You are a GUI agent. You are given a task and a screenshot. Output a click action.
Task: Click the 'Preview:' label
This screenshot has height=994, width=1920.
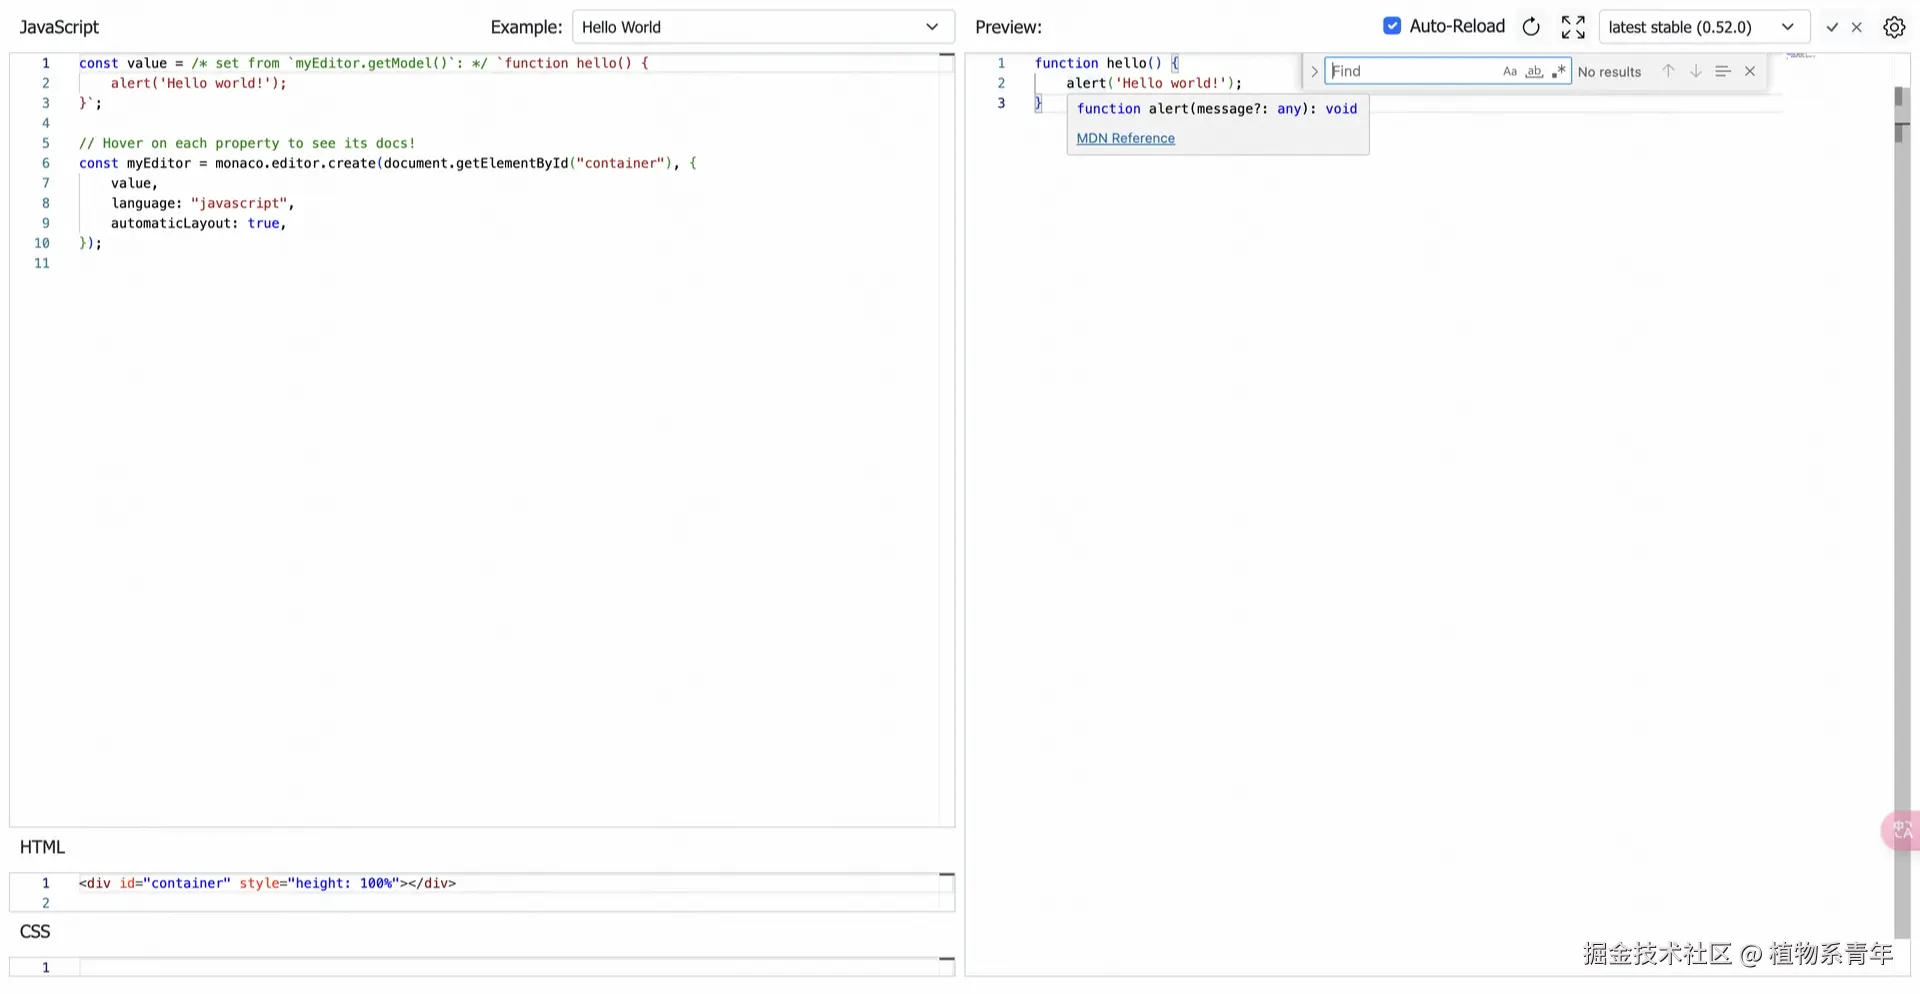1008,27
